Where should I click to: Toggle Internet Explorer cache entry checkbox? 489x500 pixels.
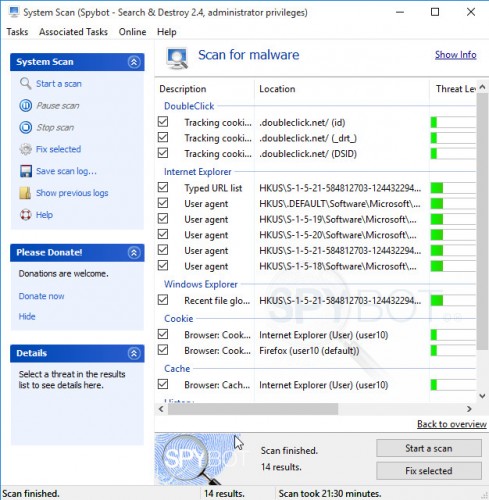pos(163,384)
